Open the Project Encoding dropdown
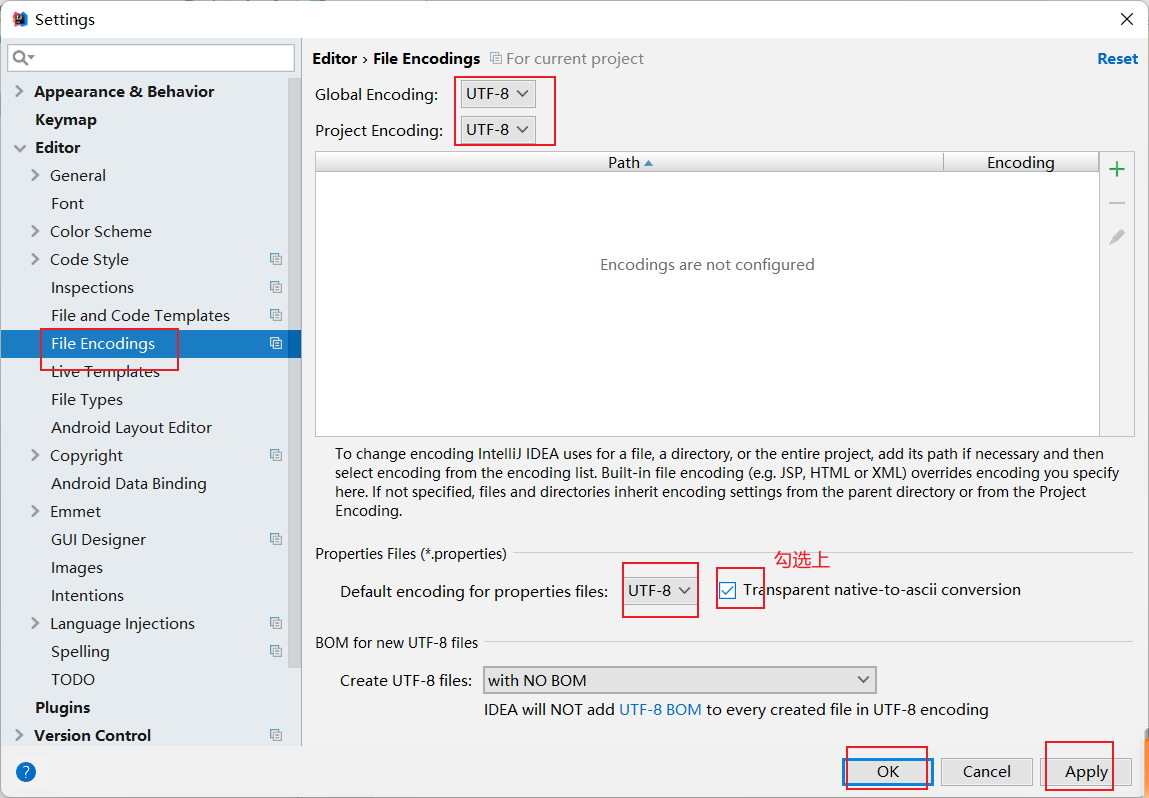 click(498, 130)
